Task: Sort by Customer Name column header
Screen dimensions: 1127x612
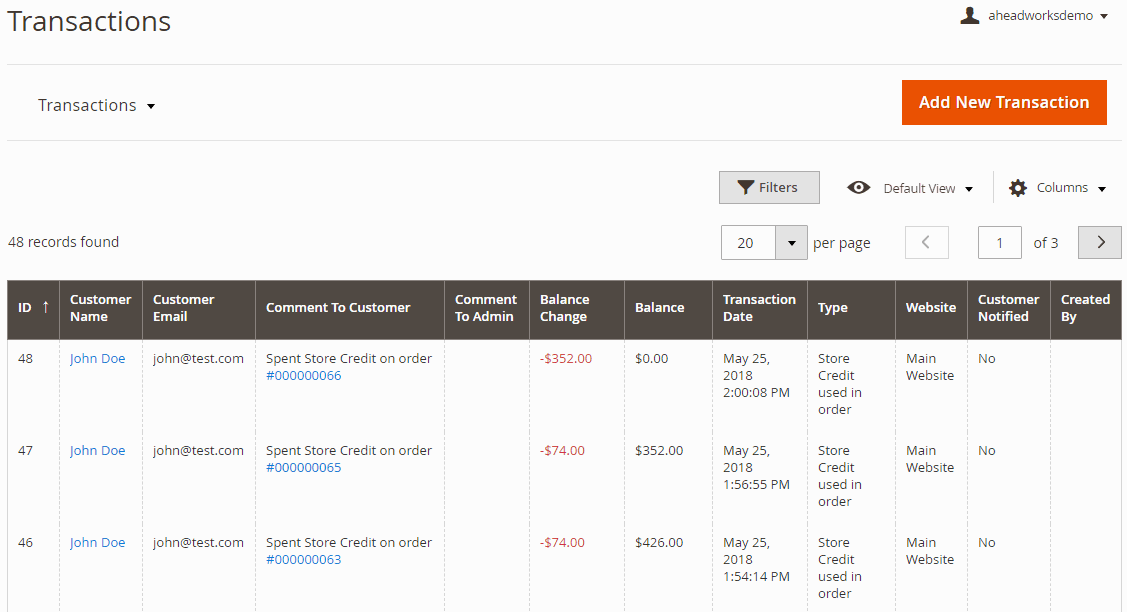Action: tap(101, 308)
